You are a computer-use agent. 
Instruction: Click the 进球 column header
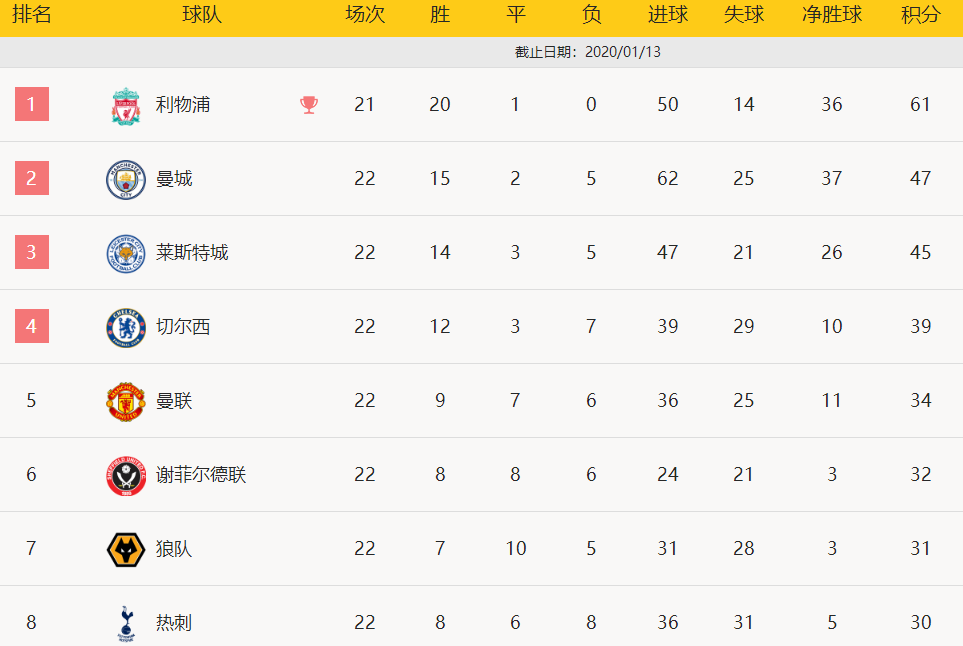tap(668, 14)
